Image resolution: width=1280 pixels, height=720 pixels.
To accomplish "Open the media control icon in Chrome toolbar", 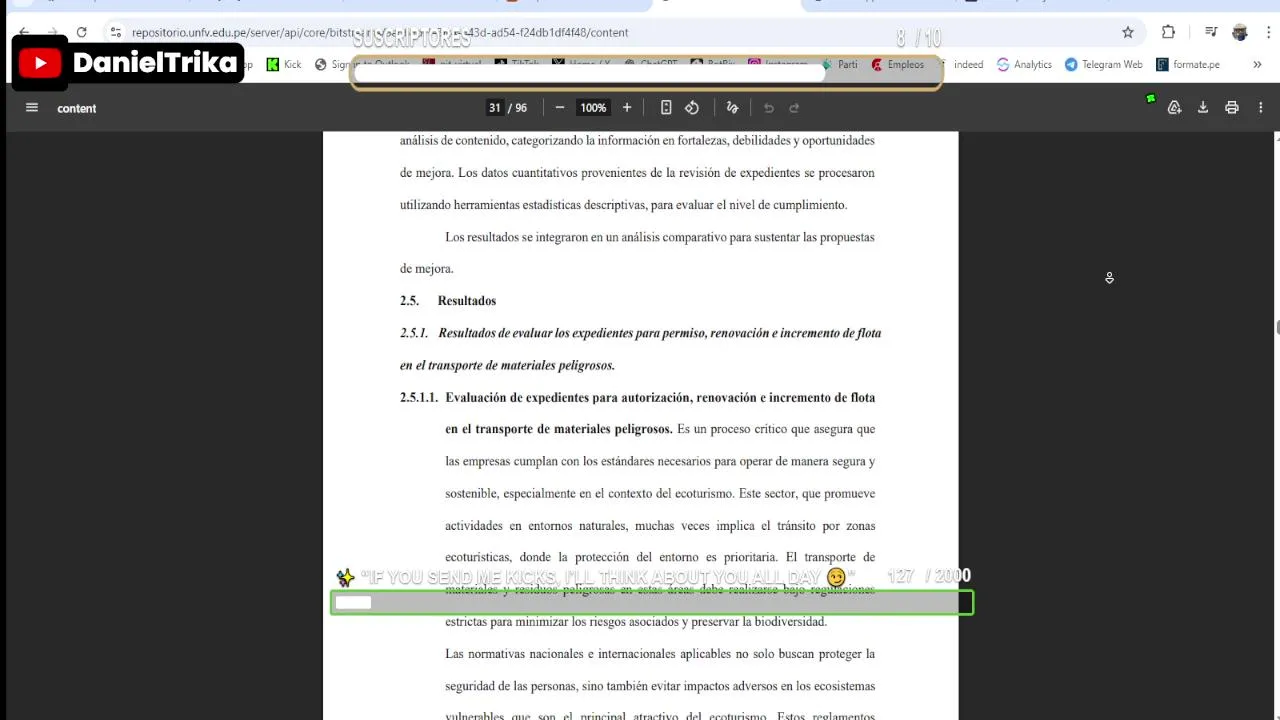I will point(1211,32).
